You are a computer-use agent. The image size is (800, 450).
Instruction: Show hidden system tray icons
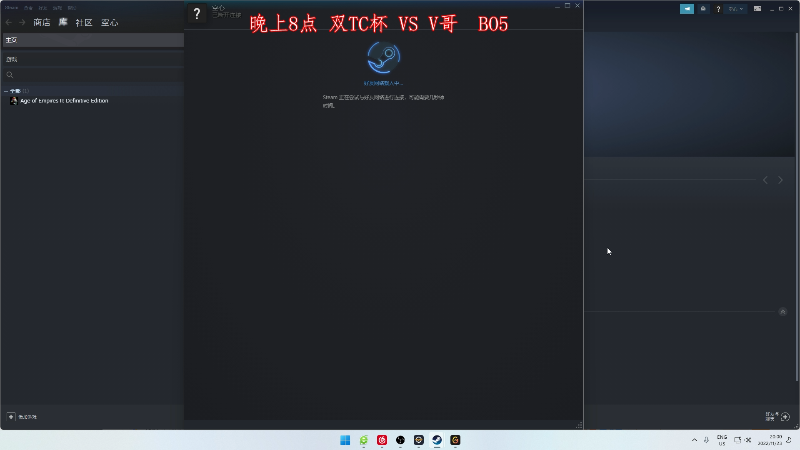[x=694, y=440]
